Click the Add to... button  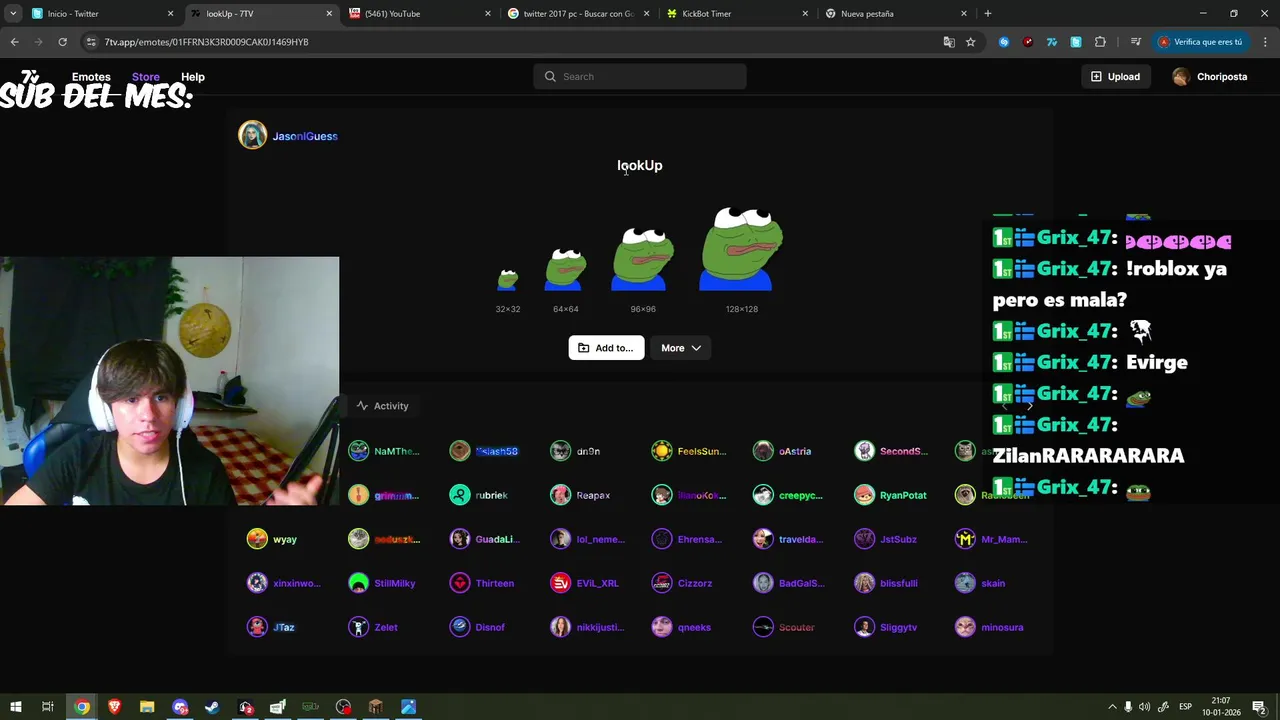click(606, 348)
